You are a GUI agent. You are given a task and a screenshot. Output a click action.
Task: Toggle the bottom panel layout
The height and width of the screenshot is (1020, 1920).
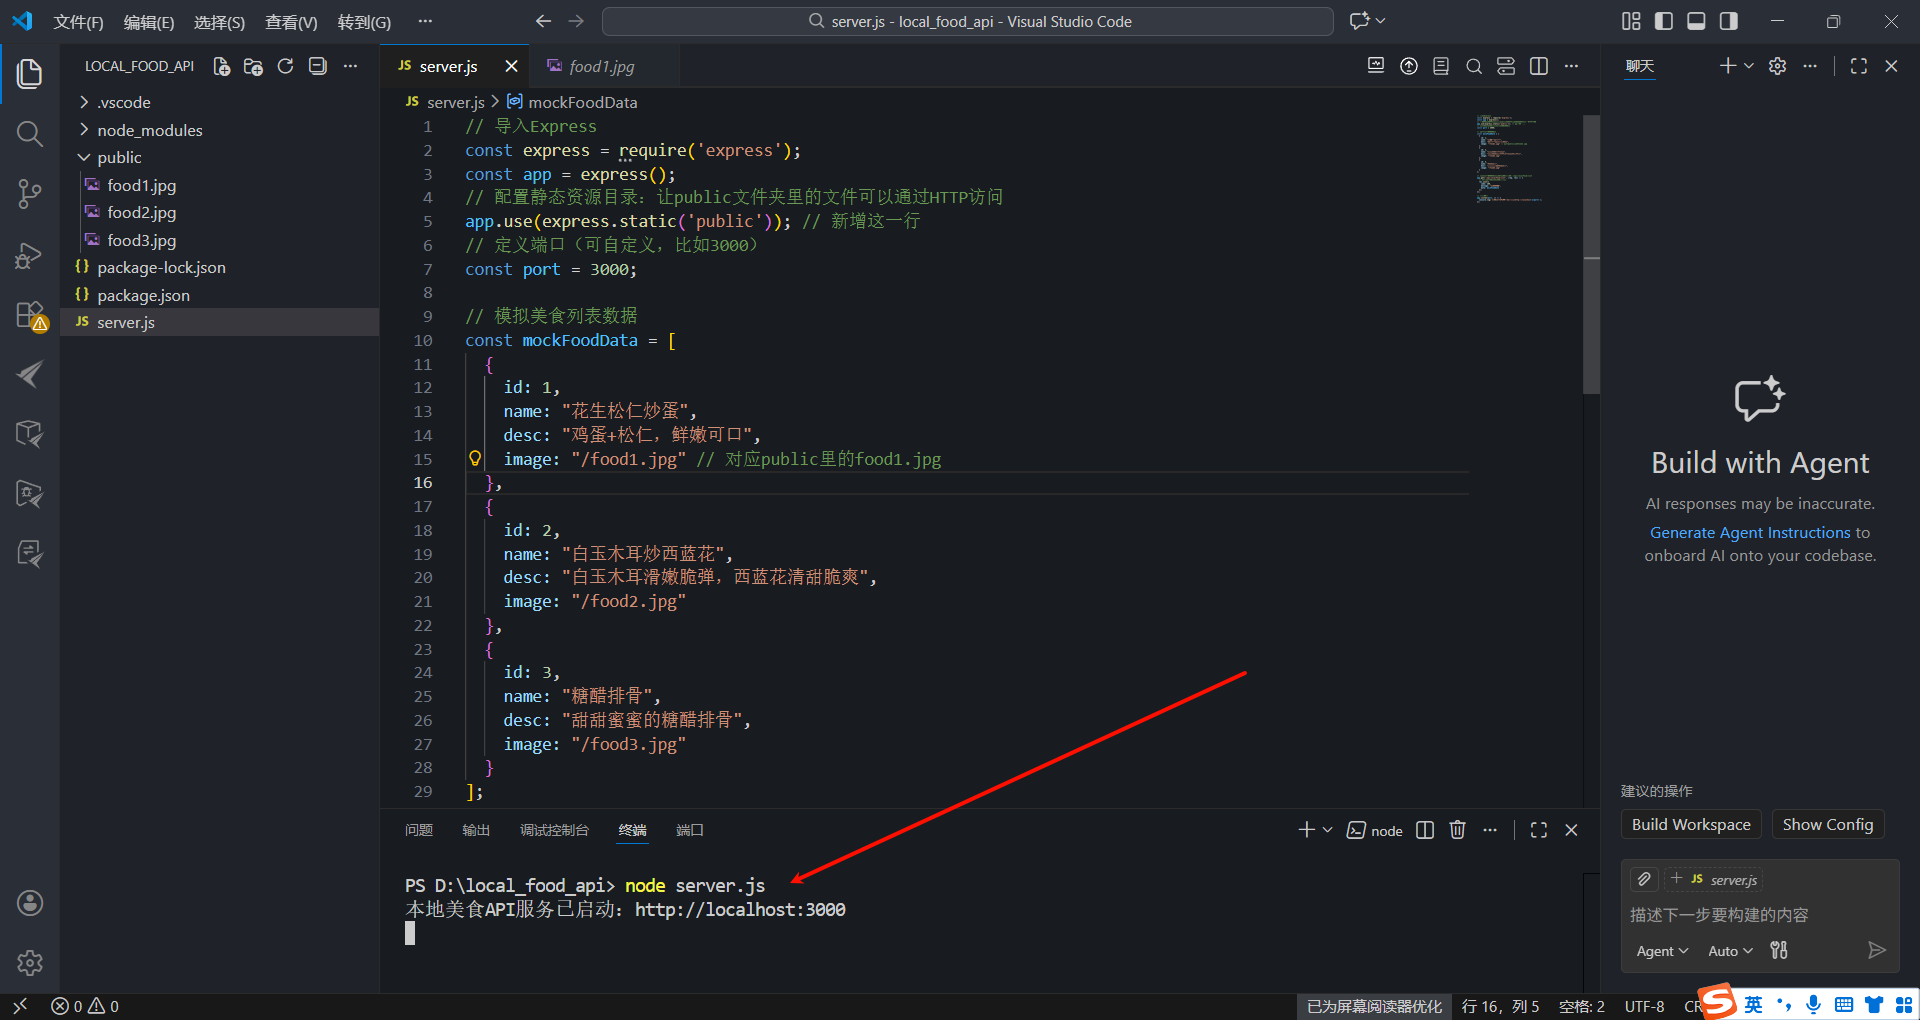(x=1696, y=21)
